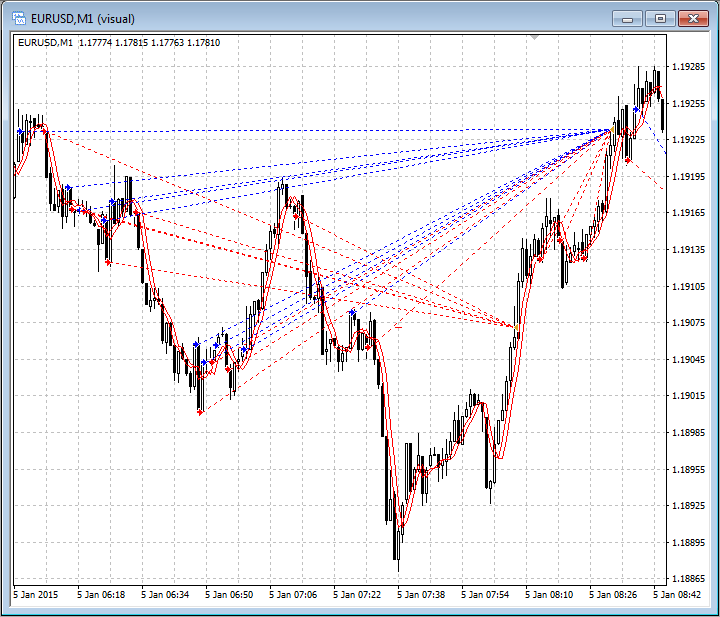Click the gray chart shift triangle marker
Screen dimensions: 720x617
pos(534,38)
